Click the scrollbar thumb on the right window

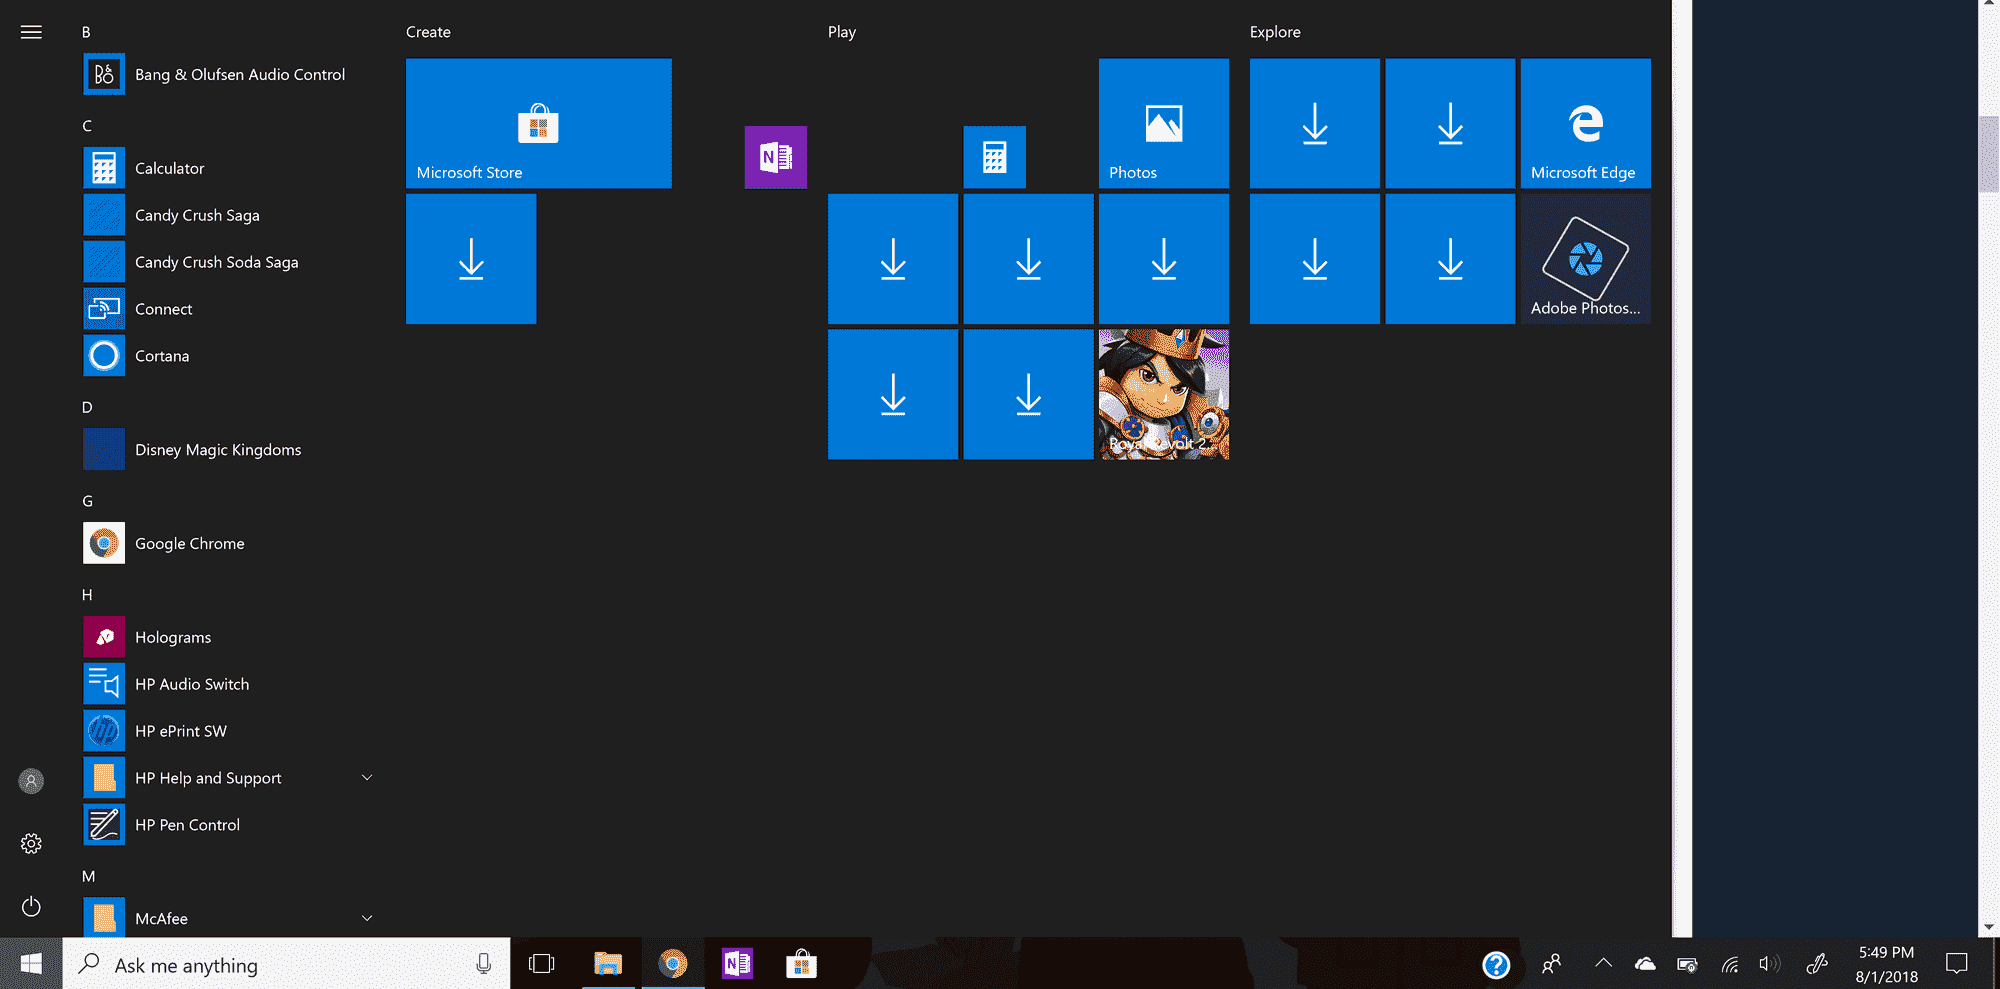coord(1989,154)
